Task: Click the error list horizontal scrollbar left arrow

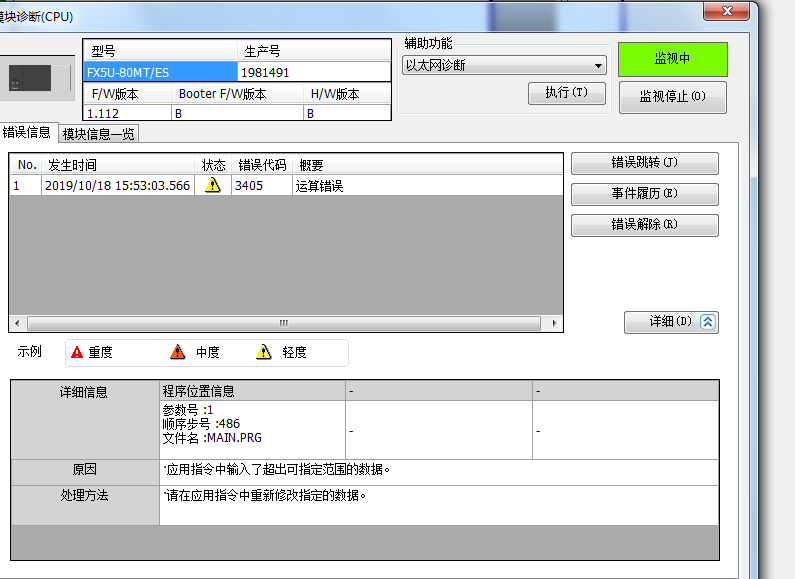Action: 17,324
